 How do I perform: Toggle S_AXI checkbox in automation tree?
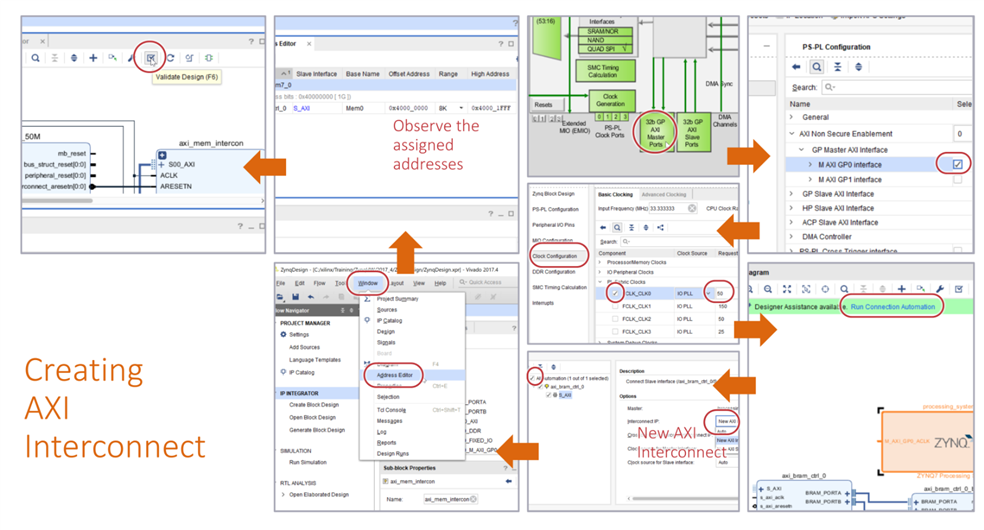pyautogui.click(x=548, y=395)
